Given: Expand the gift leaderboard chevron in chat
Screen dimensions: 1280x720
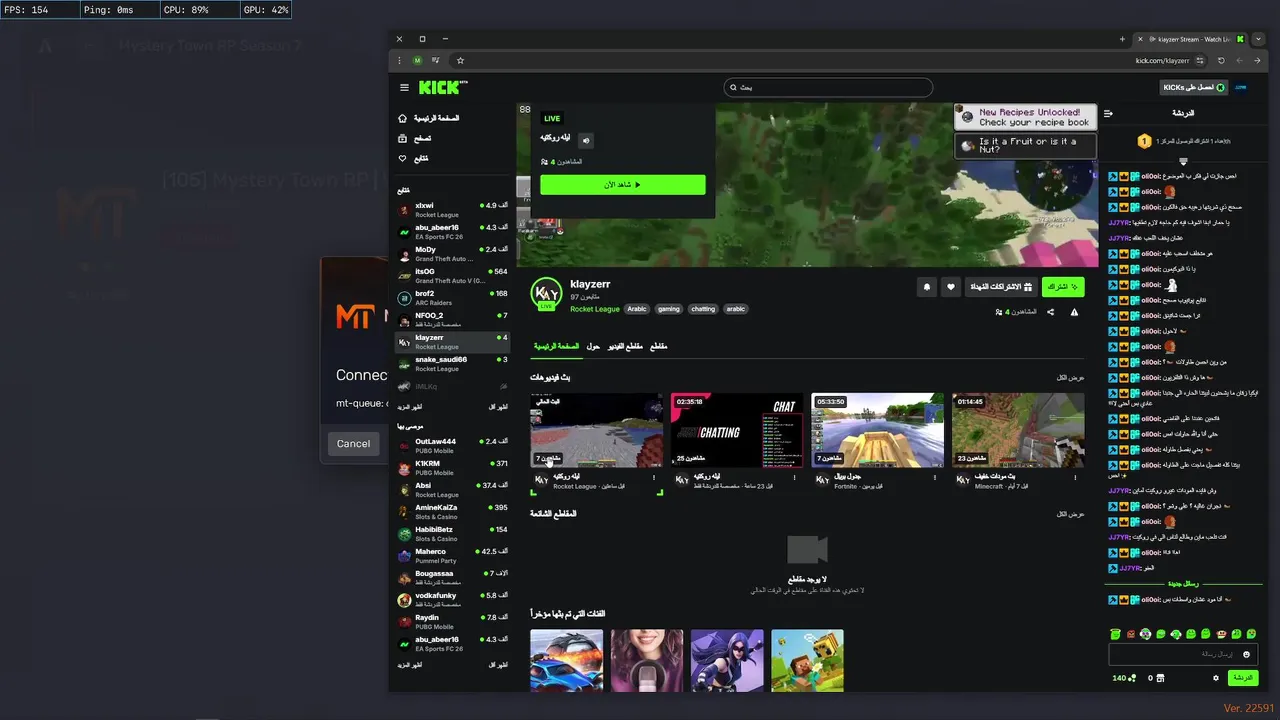Looking at the screenshot, I should [1183, 161].
